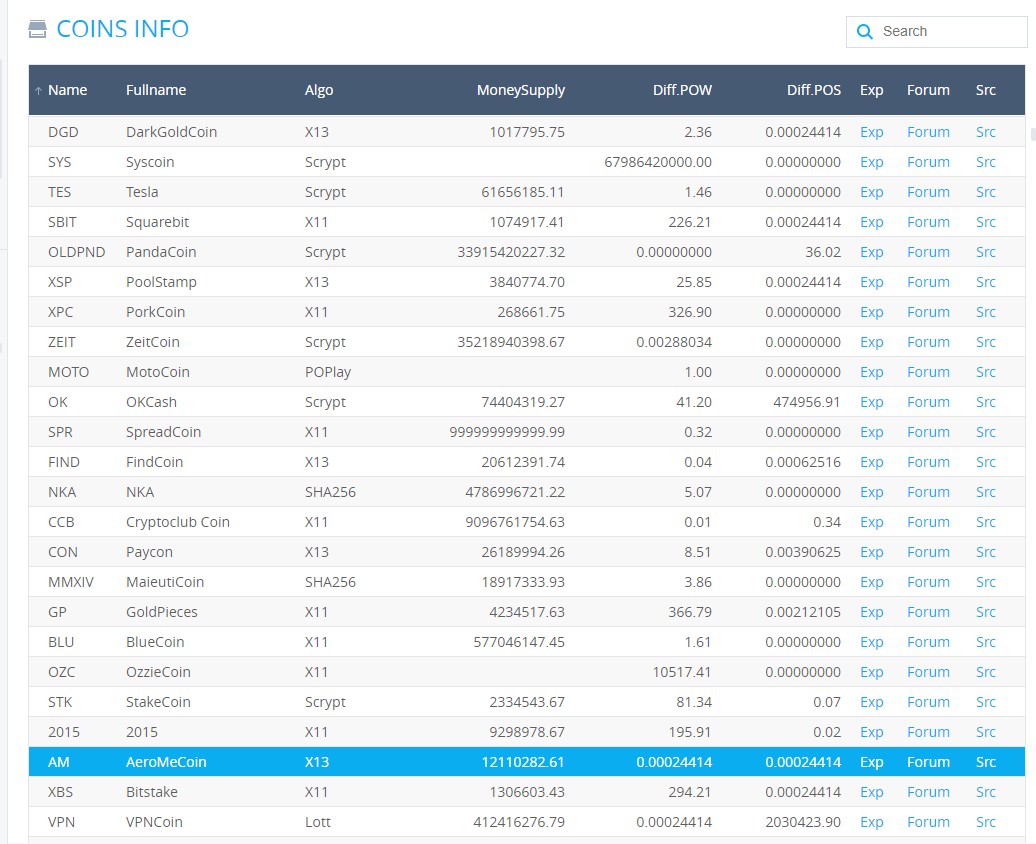Click the POPlay algo cell
Screen dimensions: 1036x844
(x=328, y=372)
